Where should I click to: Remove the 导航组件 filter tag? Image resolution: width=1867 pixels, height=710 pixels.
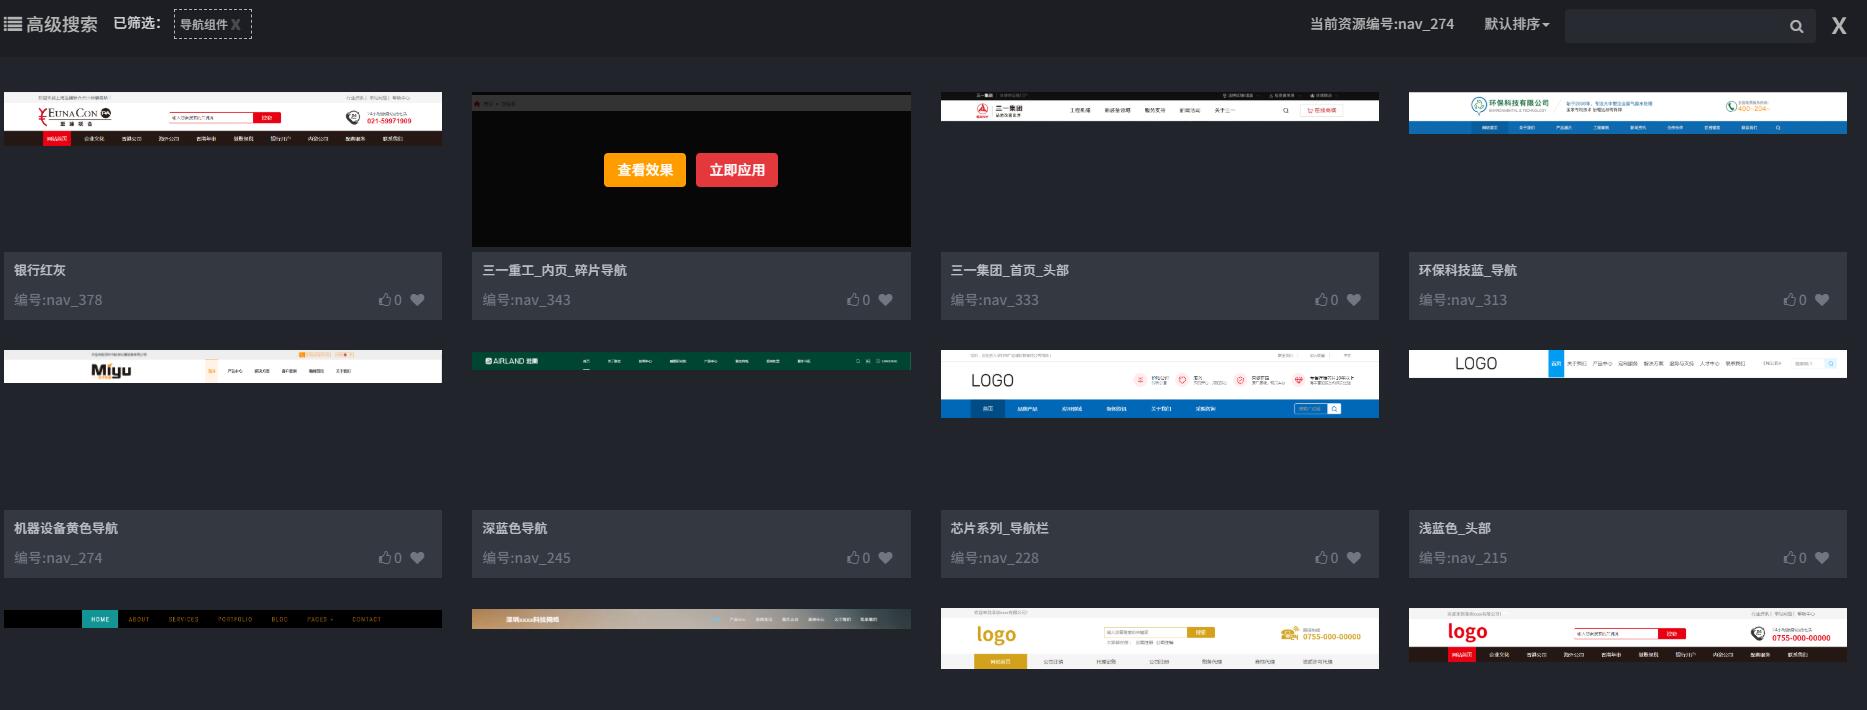tap(236, 24)
